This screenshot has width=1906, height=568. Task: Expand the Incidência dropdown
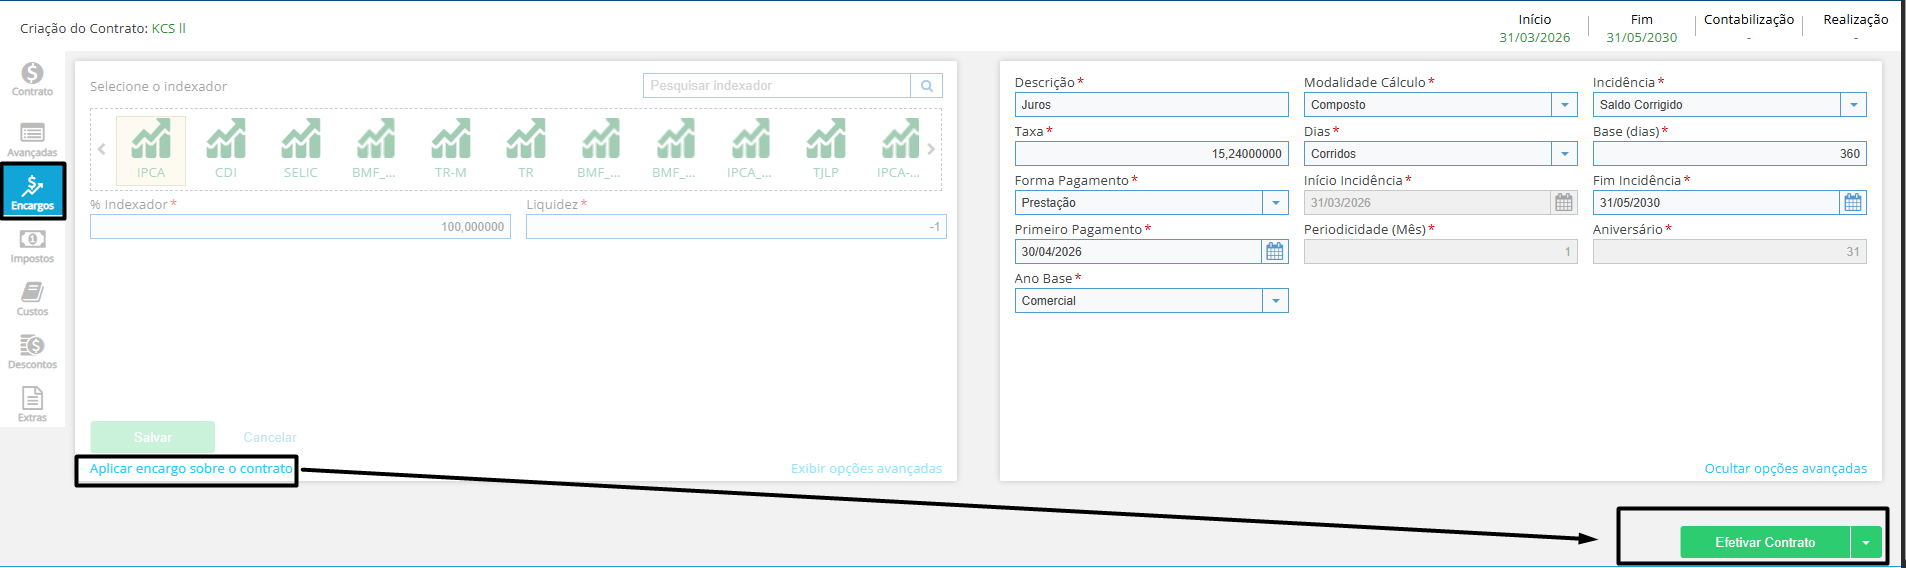(x=1854, y=105)
